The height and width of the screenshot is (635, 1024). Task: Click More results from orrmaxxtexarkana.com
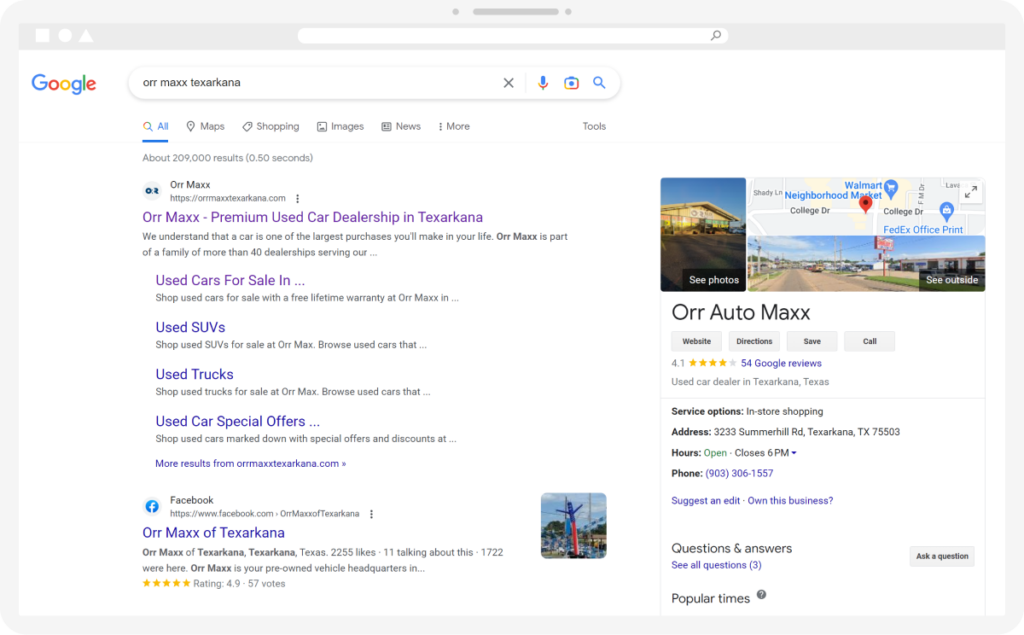click(x=251, y=464)
